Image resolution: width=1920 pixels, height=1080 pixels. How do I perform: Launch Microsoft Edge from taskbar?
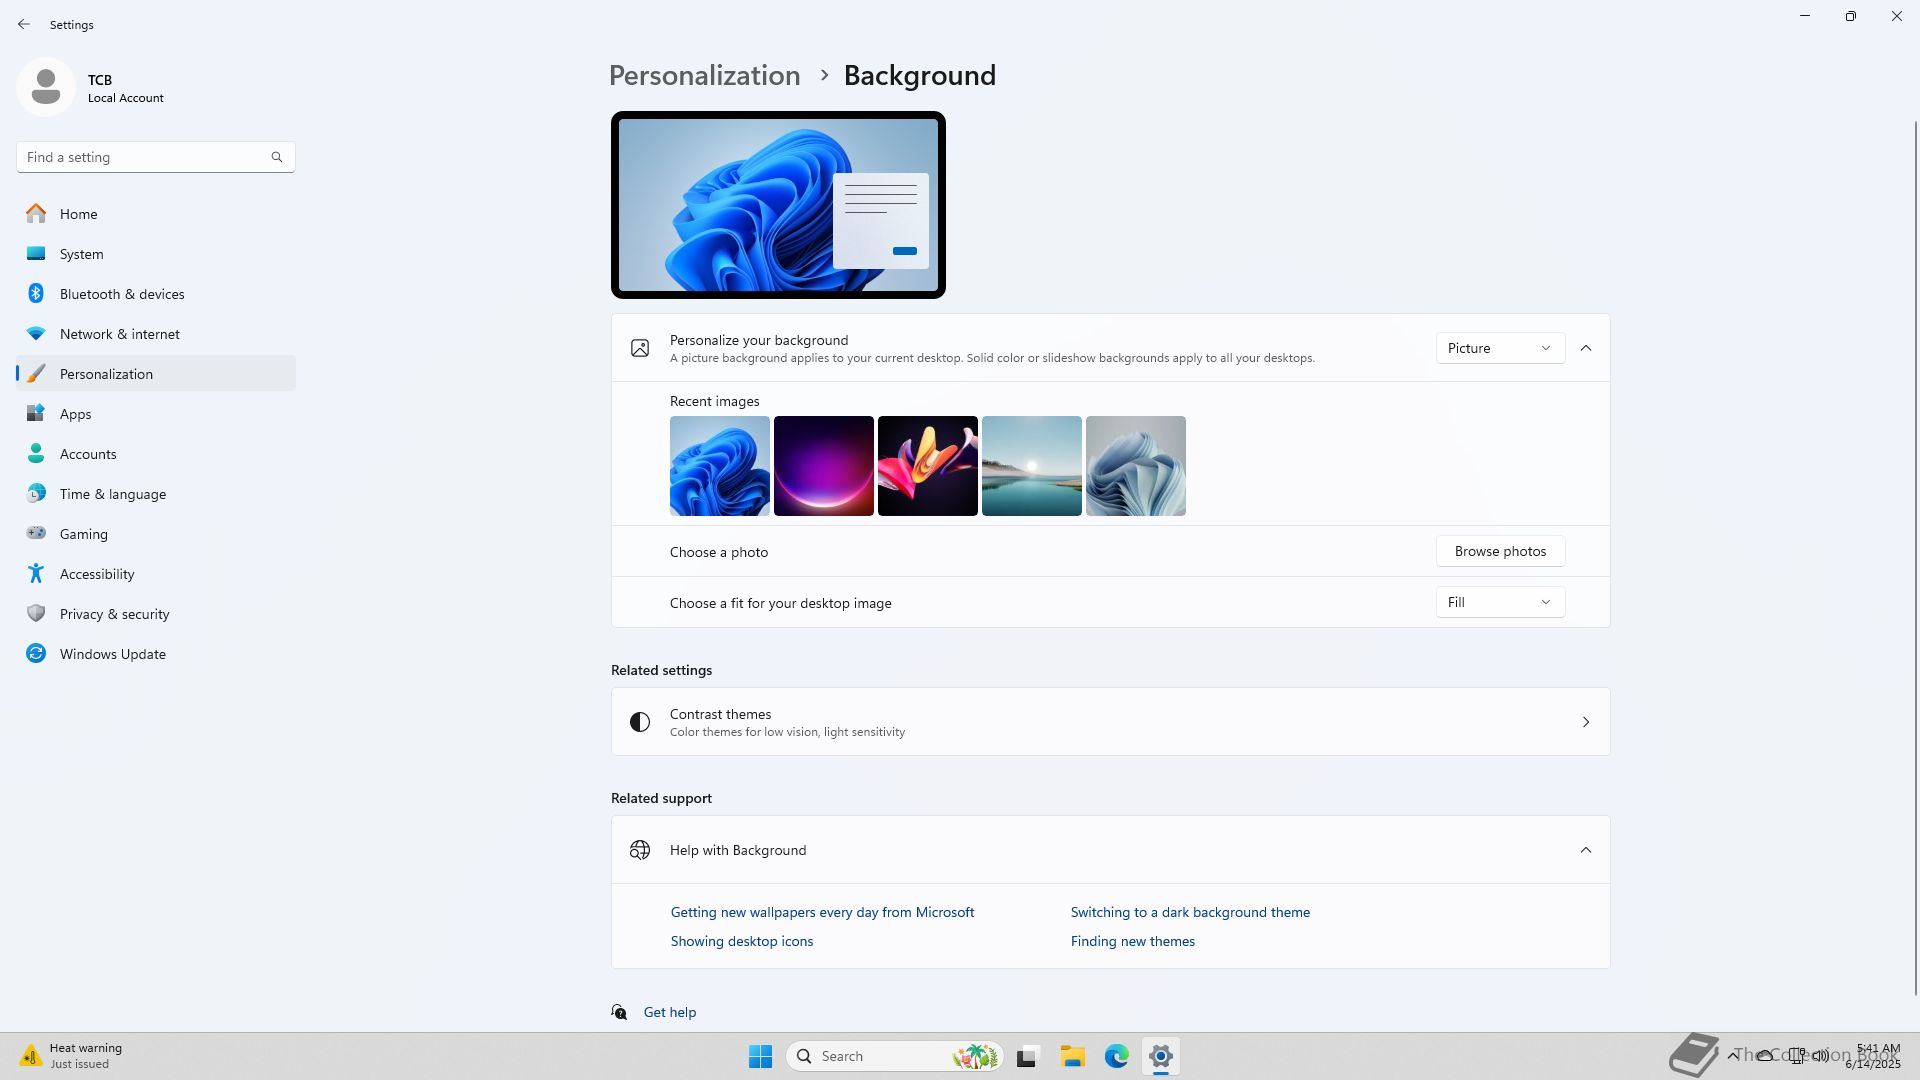tap(1116, 1056)
